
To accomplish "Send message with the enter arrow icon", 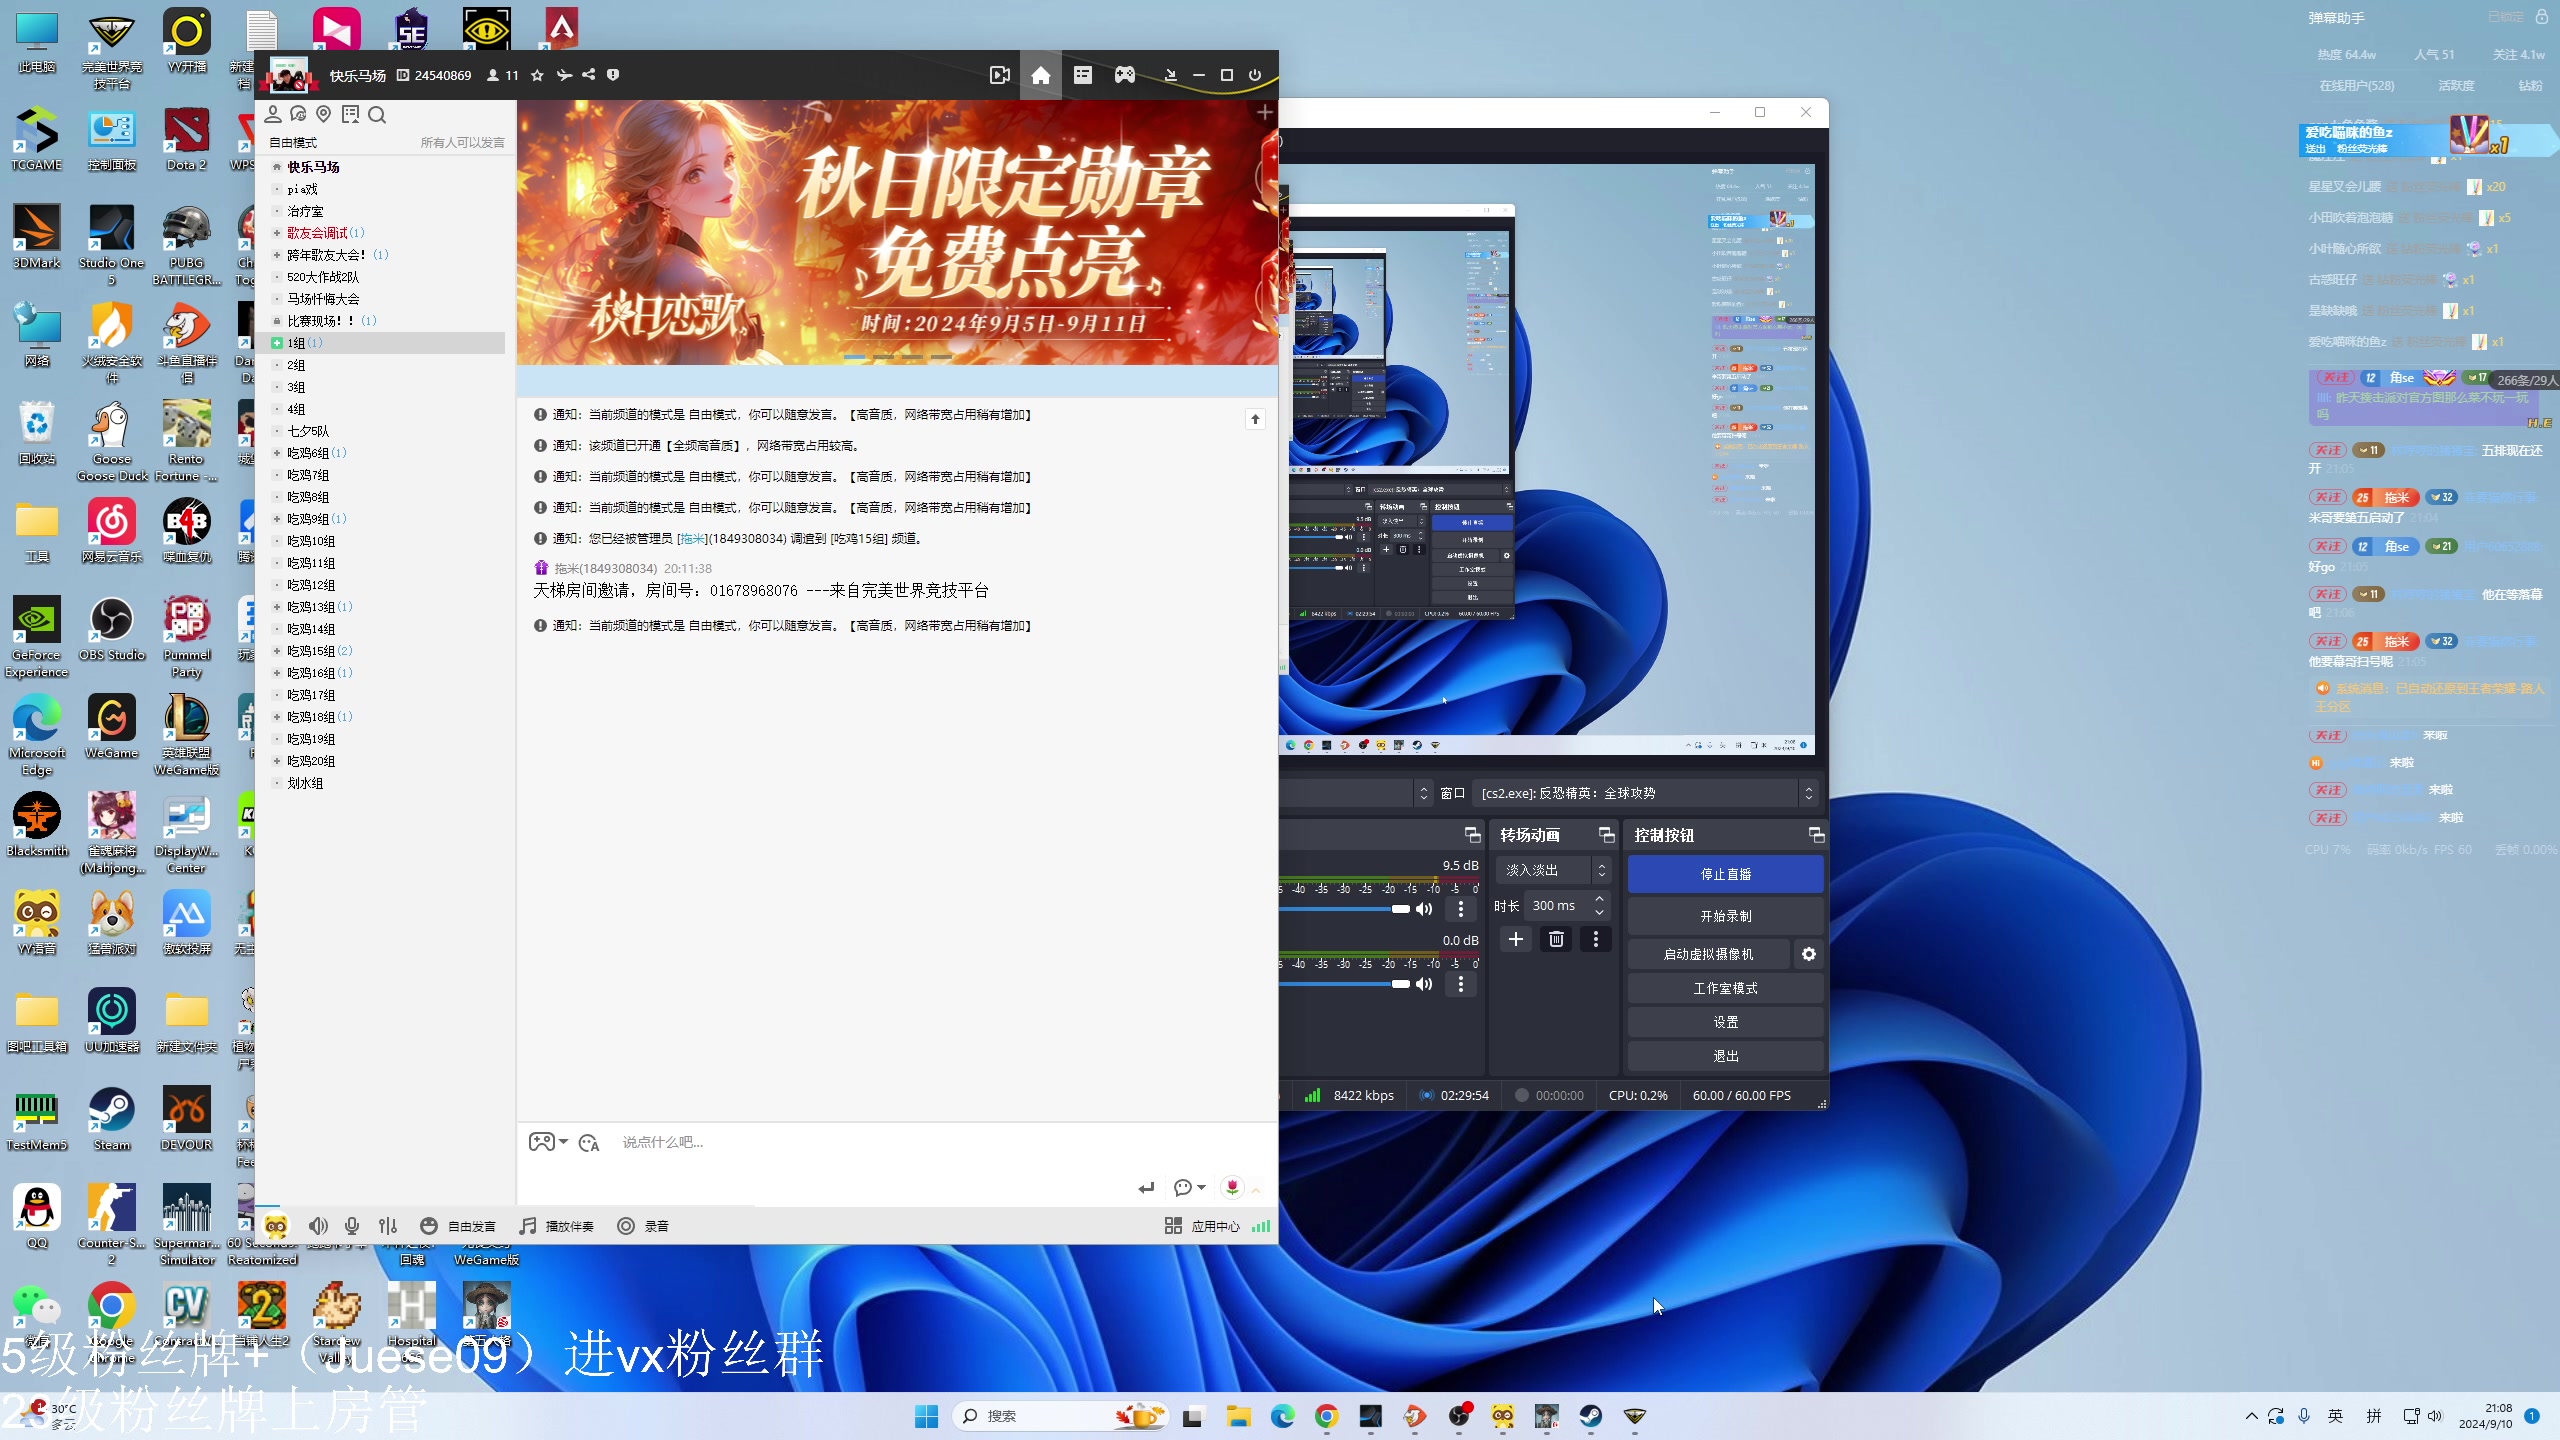I will [1146, 1188].
